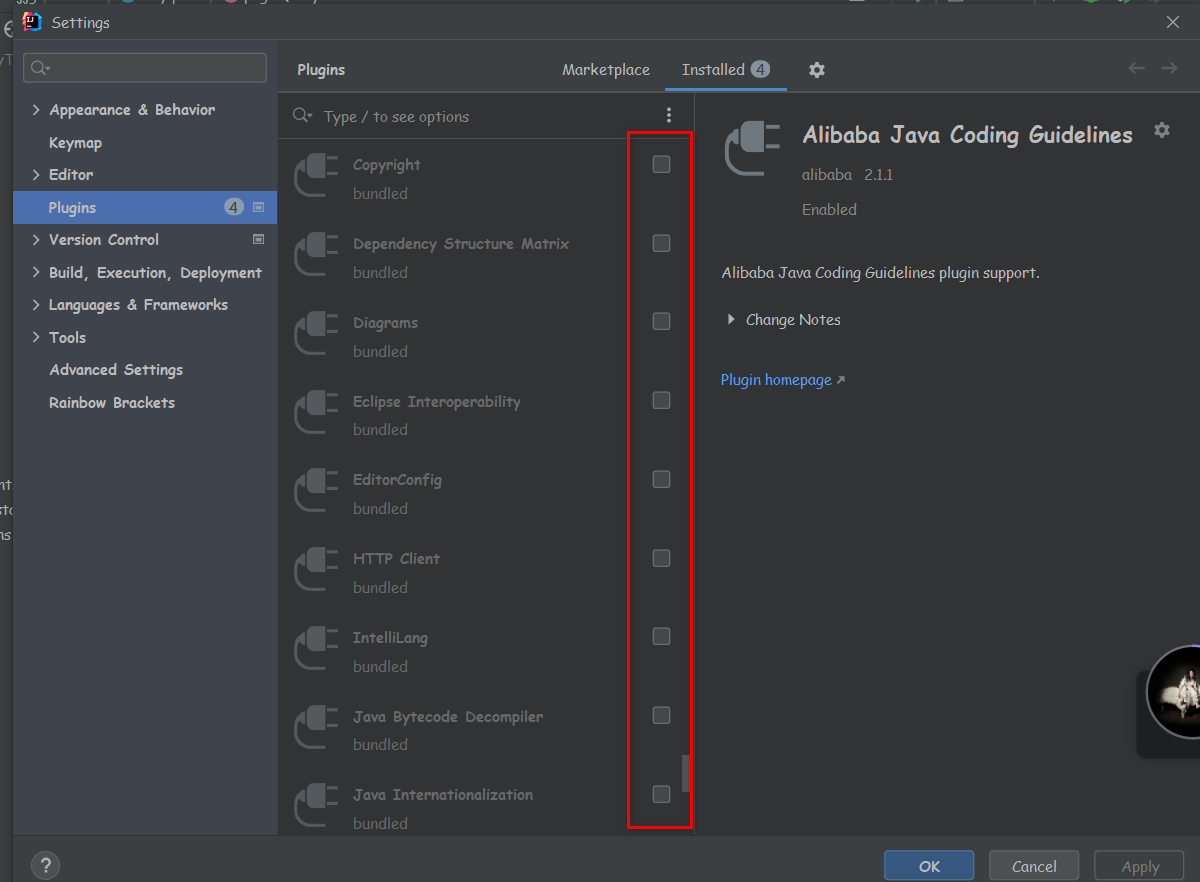Enable the Java Internationalization checkbox
This screenshot has width=1200, height=882.
pyautogui.click(x=661, y=794)
